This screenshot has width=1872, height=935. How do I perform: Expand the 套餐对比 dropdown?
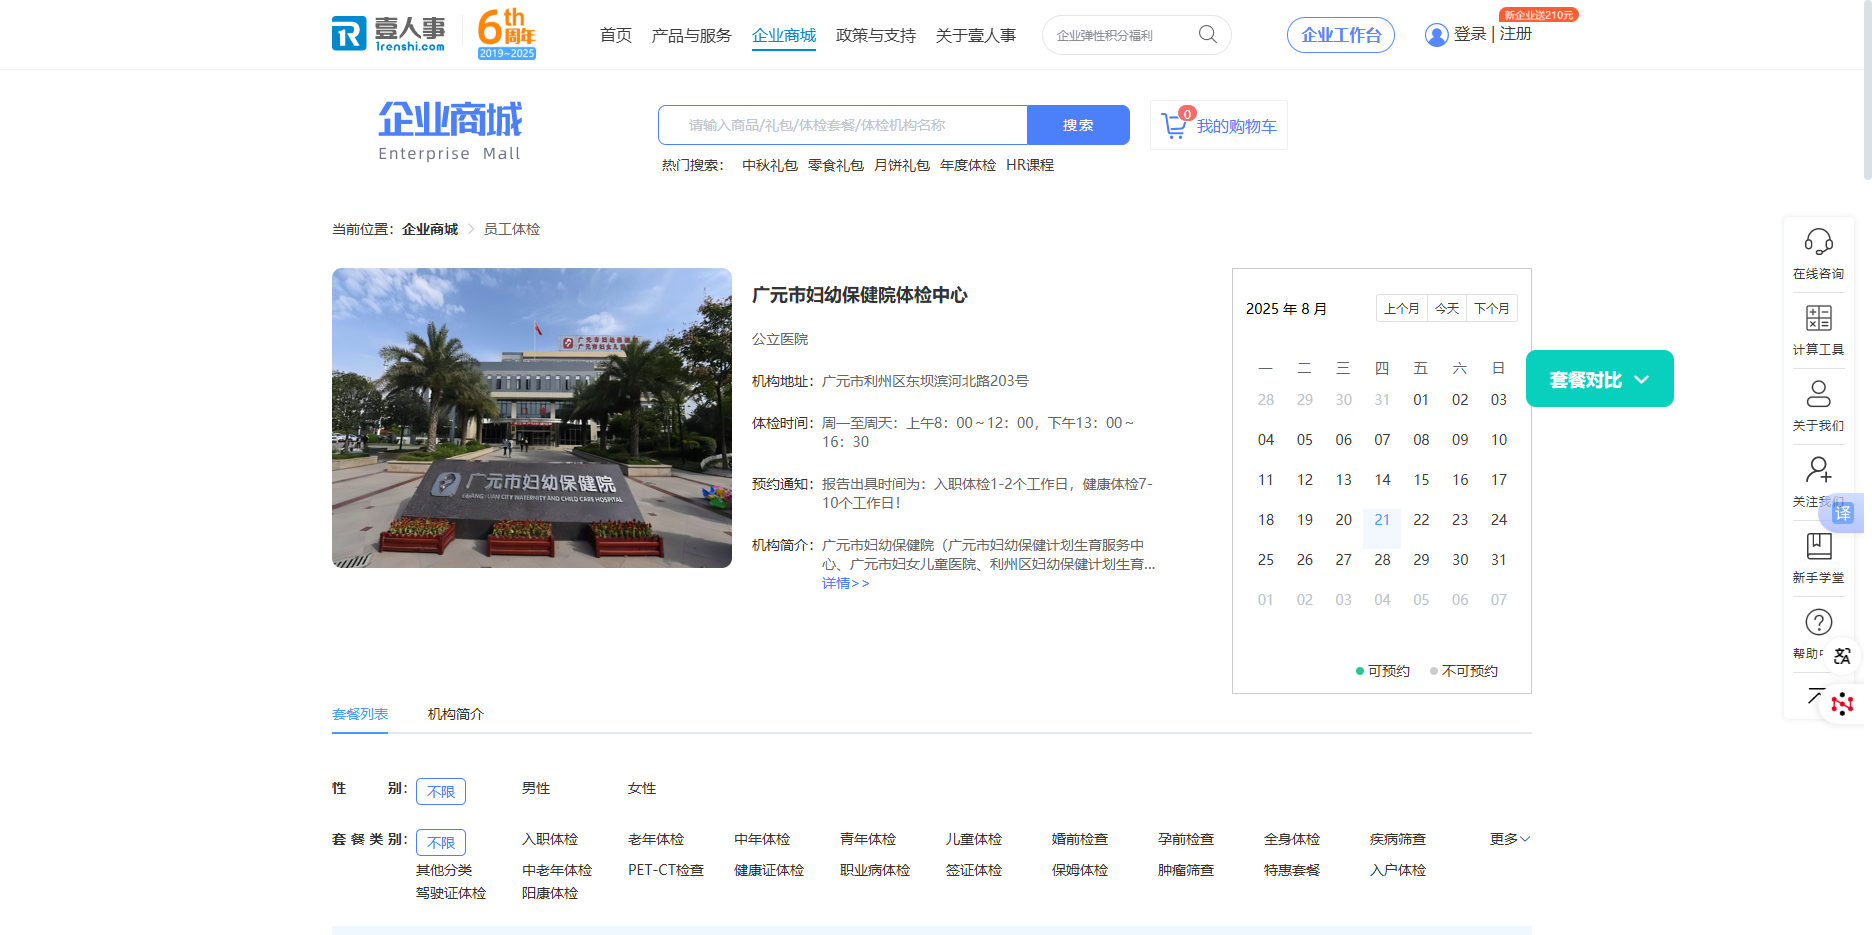(x=1600, y=379)
